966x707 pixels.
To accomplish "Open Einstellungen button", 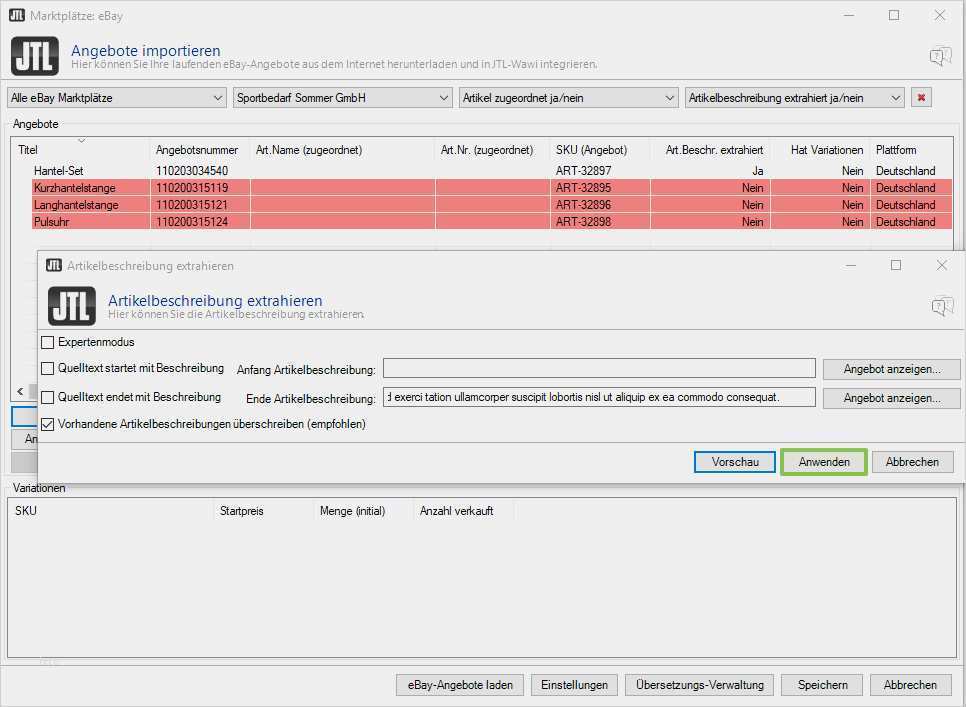I will pos(574,685).
